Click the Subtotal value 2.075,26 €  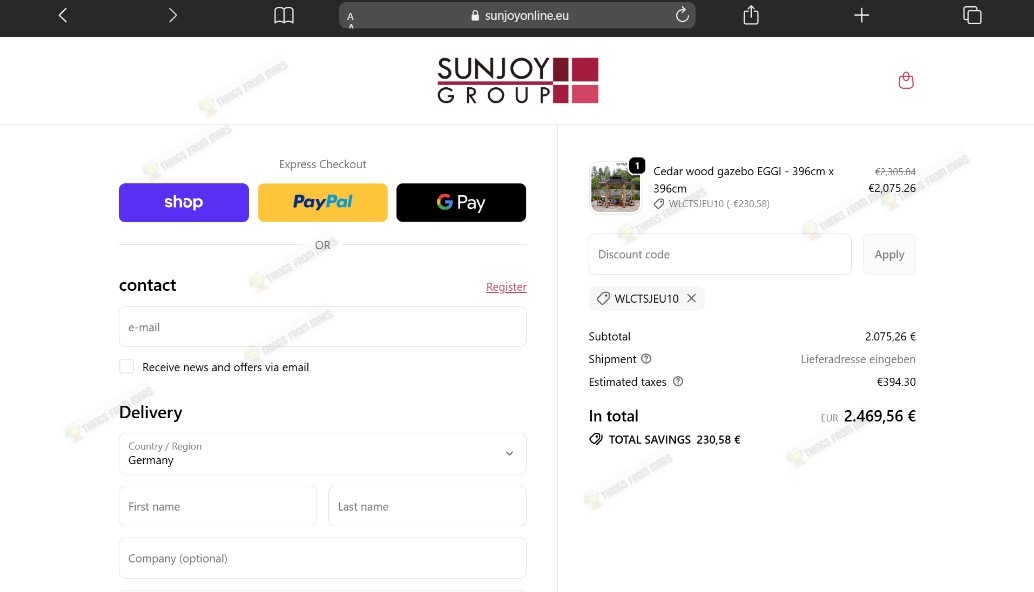click(890, 336)
